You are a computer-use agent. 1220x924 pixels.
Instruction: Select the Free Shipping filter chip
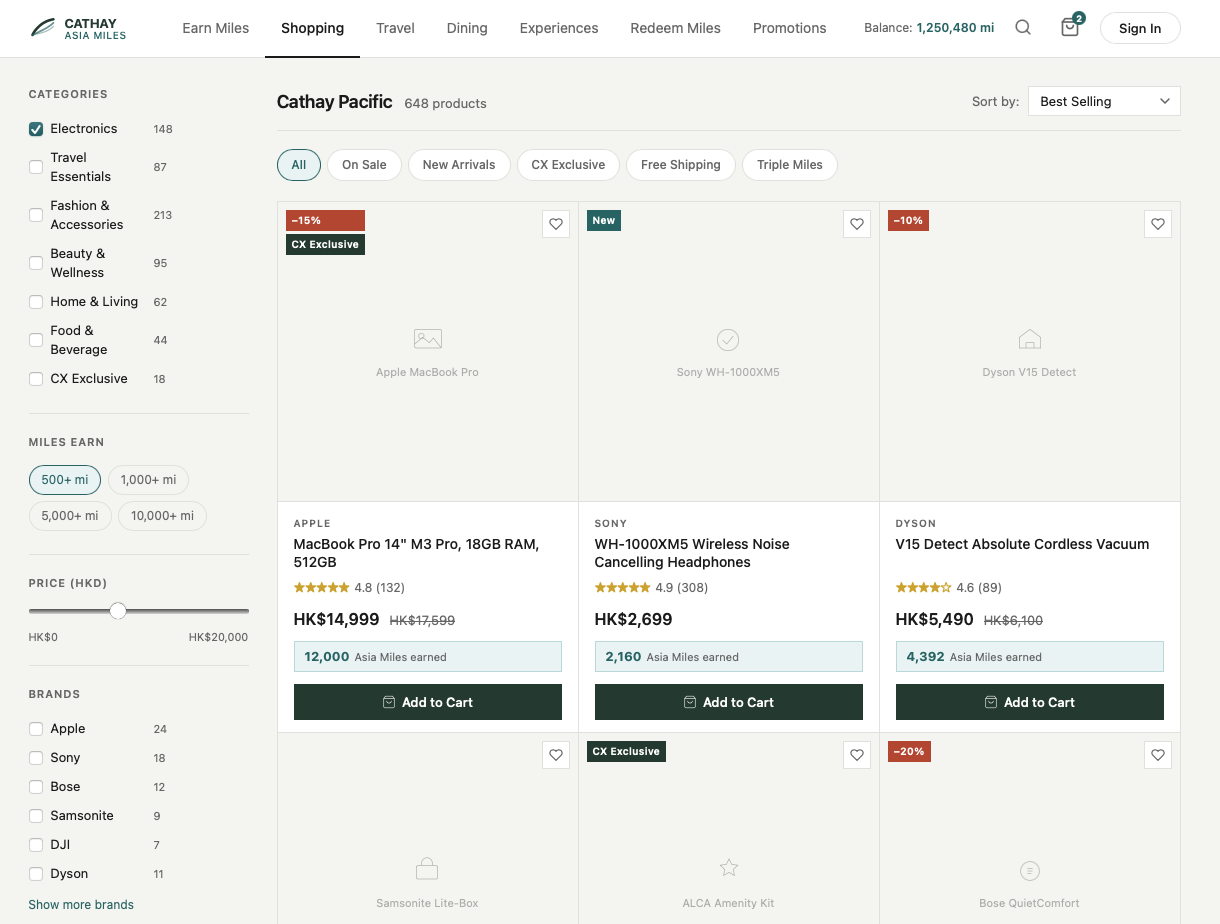[x=681, y=165]
